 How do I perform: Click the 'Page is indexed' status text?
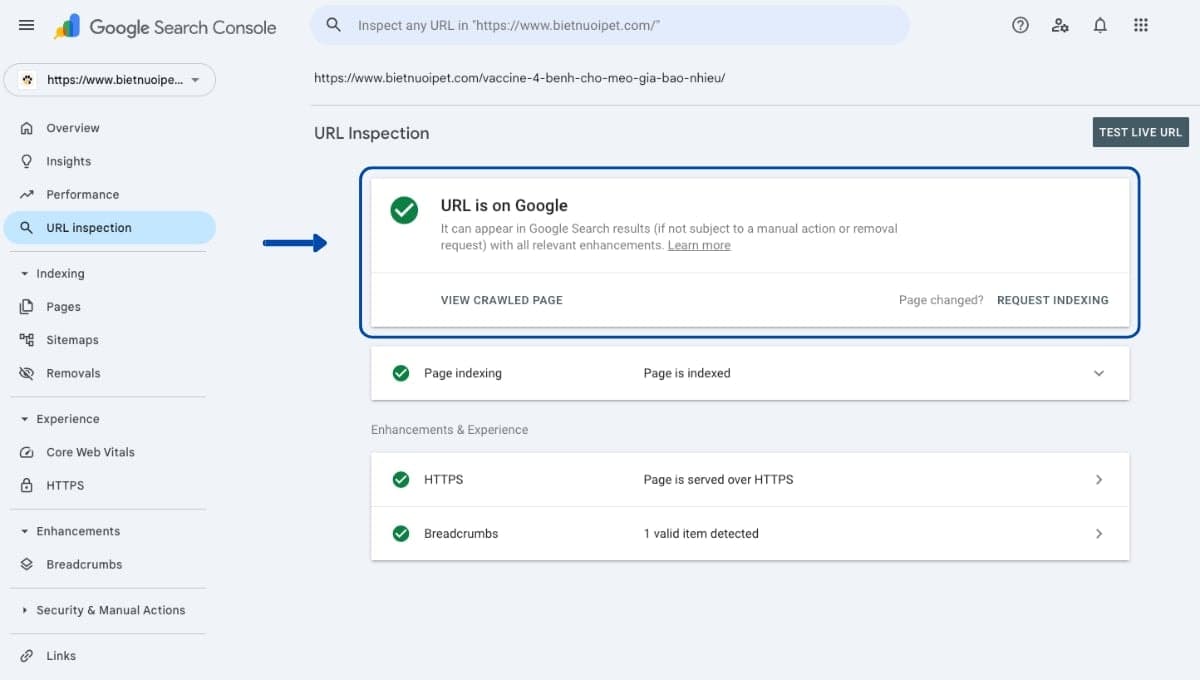point(687,373)
